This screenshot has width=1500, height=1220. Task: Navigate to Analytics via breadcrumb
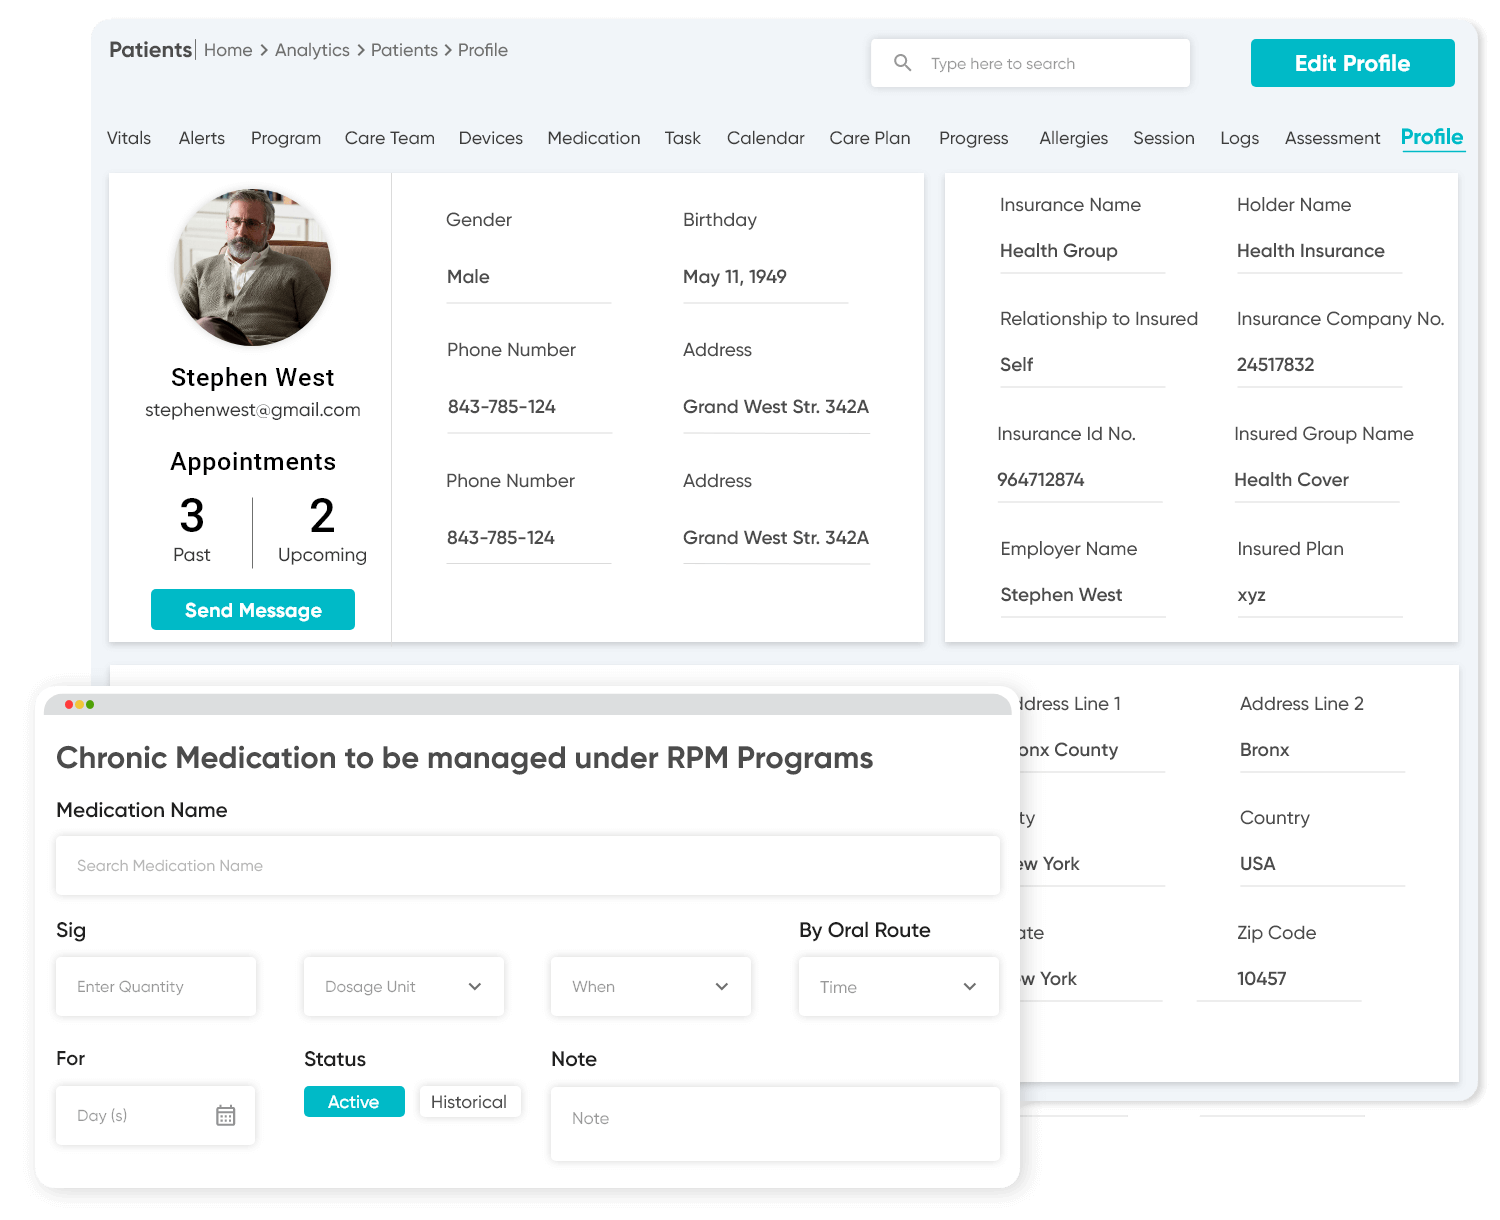point(312,49)
